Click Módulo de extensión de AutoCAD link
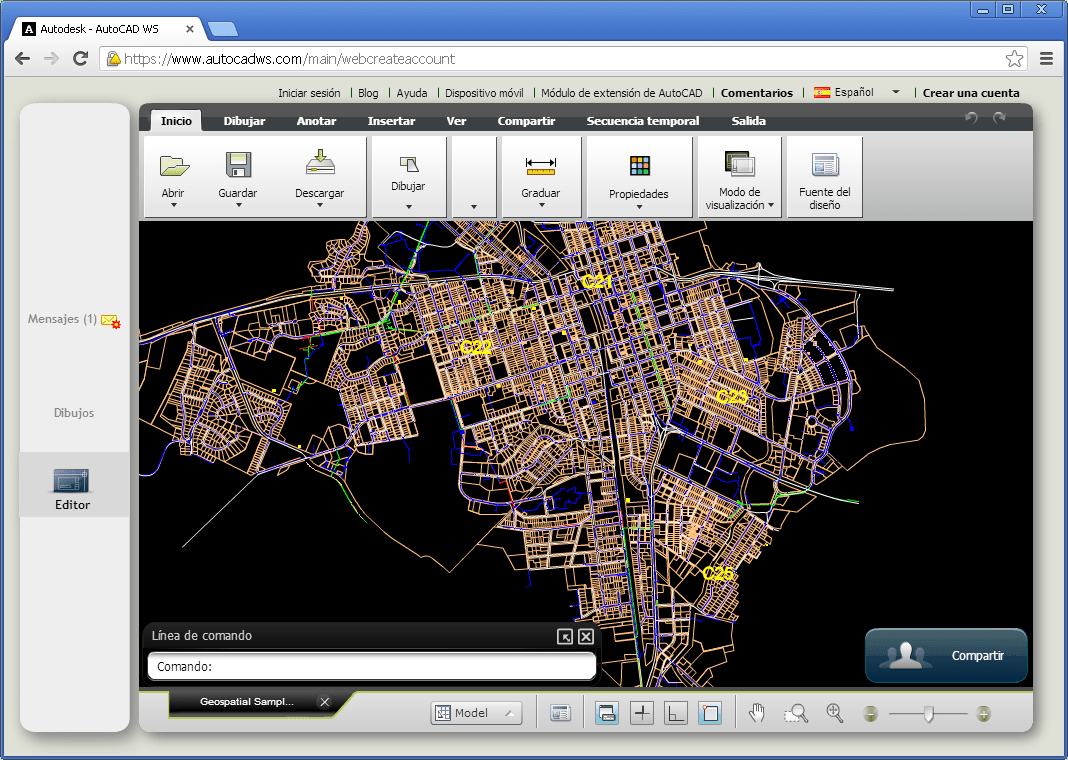The width and height of the screenshot is (1068, 760). coord(621,93)
